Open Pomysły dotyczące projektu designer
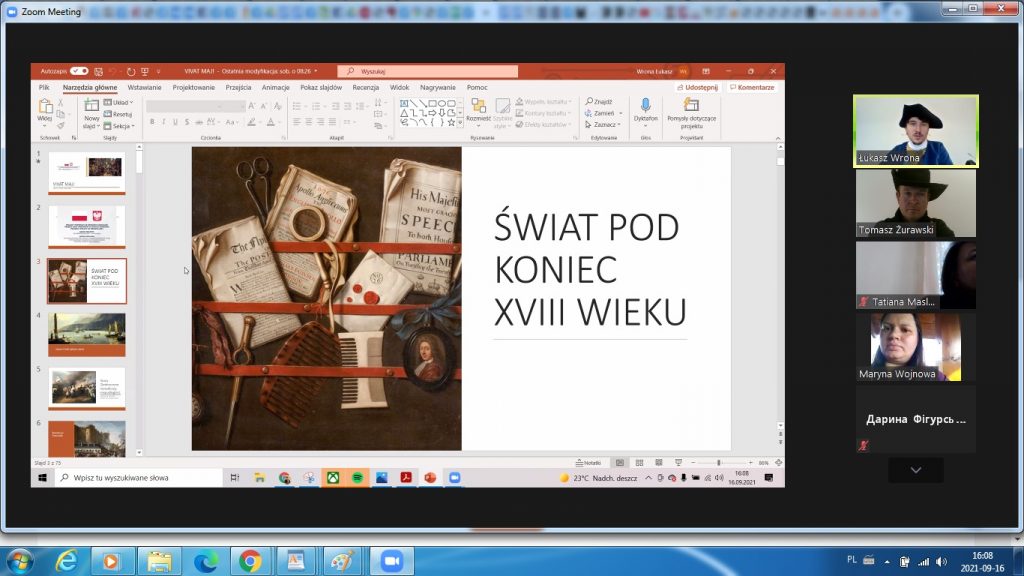Image resolution: width=1024 pixels, height=576 pixels. pyautogui.click(x=691, y=106)
